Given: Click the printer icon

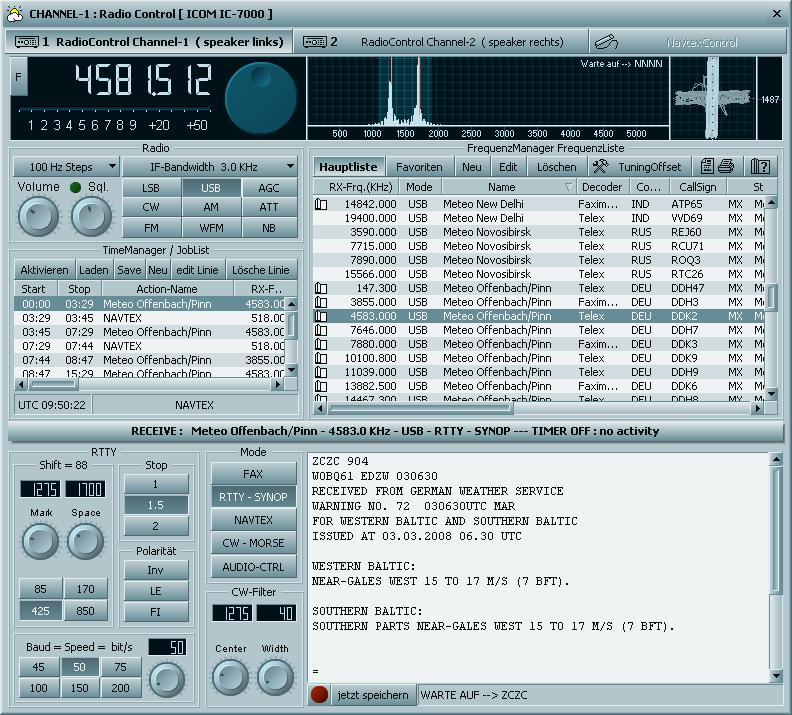Looking at the screenshot, I should 726,167.
